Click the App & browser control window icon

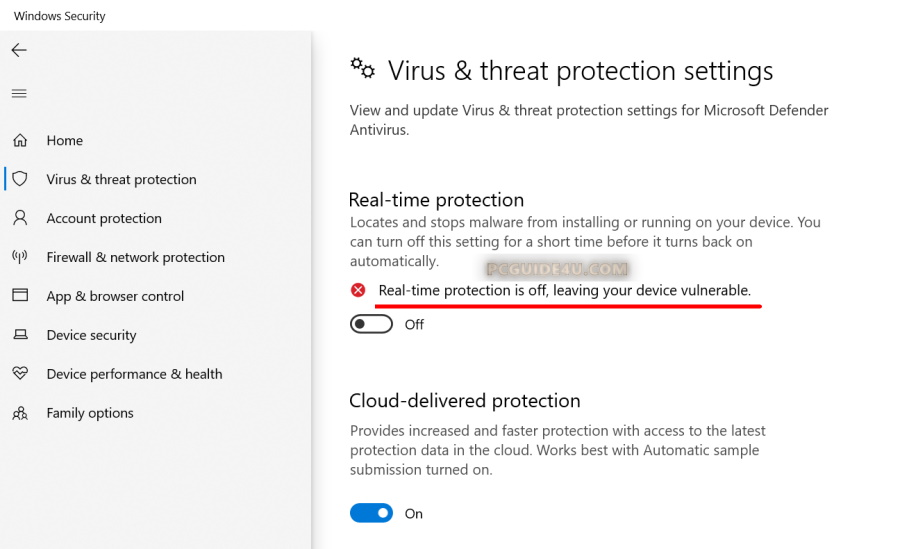(20, 296)
